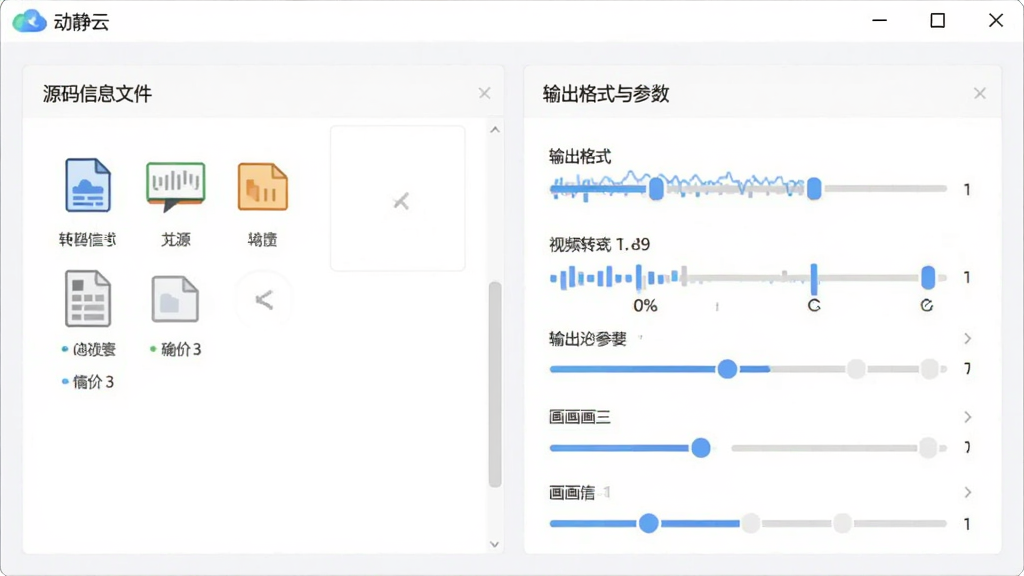Close the 源码信息文件 panel
The image size is (1024, 576).
click(484, 93)
